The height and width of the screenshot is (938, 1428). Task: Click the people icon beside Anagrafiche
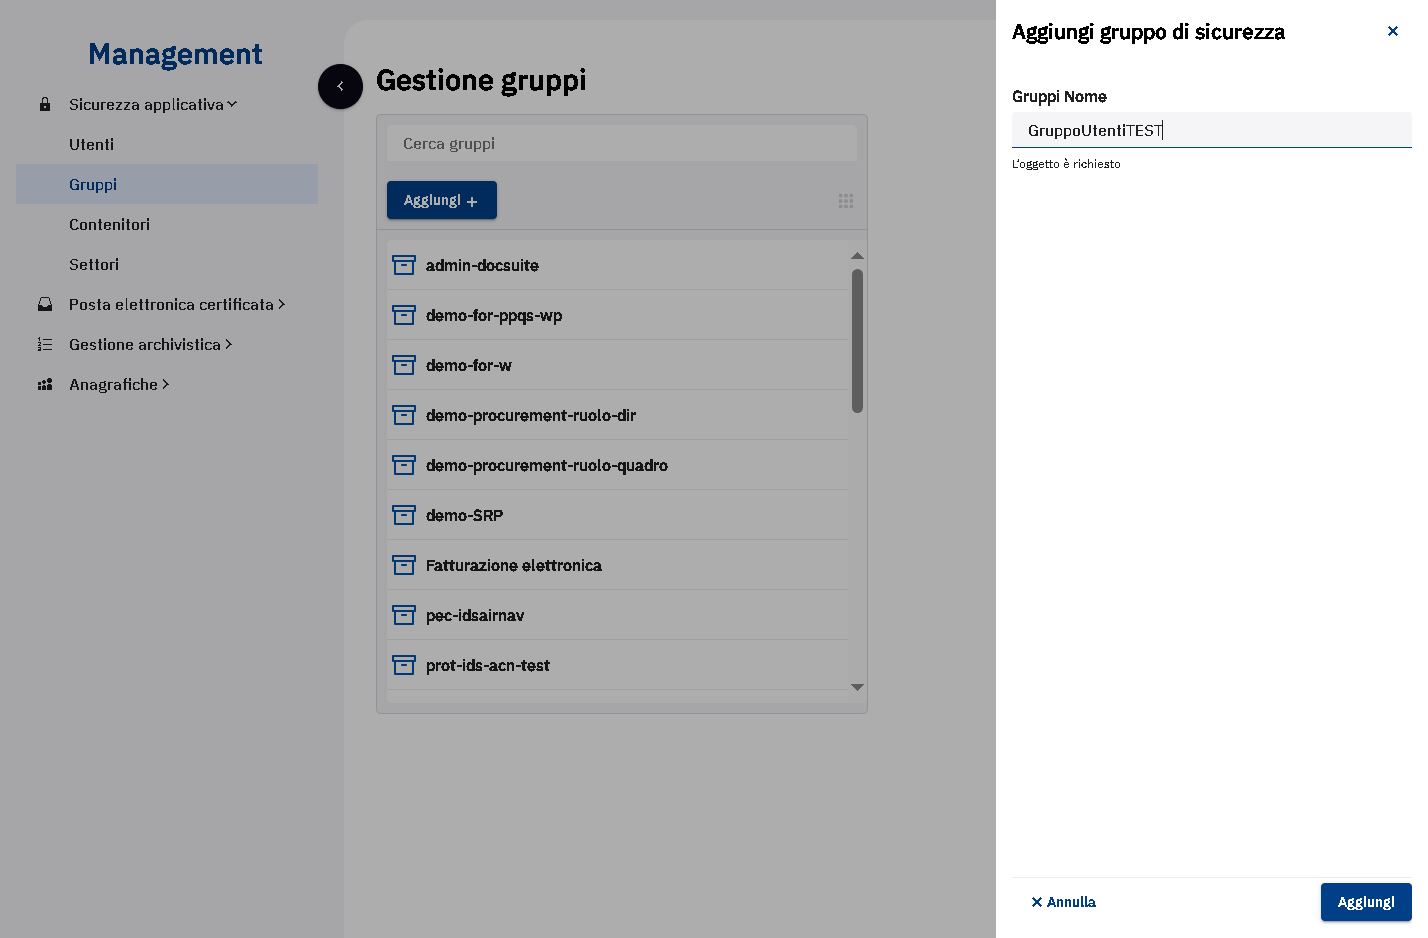tap(45, 384)
